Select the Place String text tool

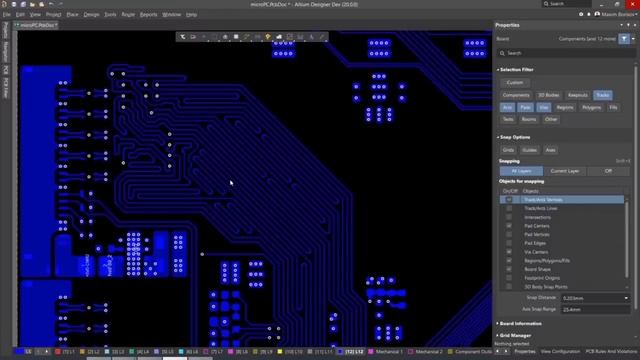tap(311, 37)
